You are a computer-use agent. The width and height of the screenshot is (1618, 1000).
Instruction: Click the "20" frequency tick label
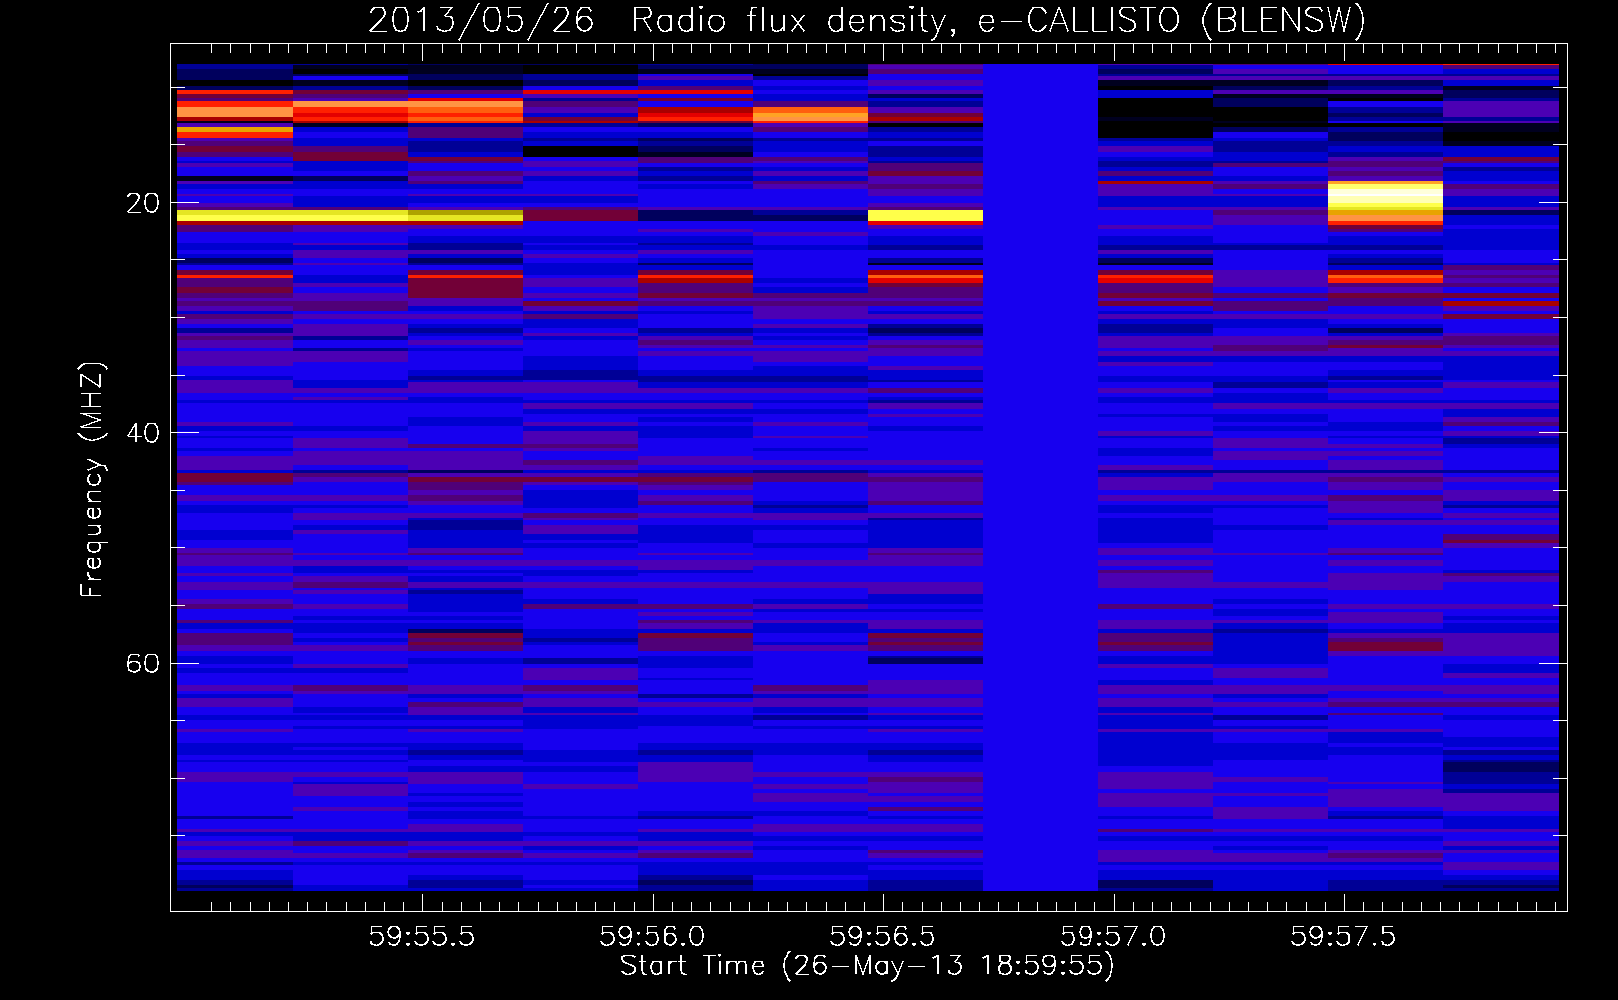coord(143,203)
